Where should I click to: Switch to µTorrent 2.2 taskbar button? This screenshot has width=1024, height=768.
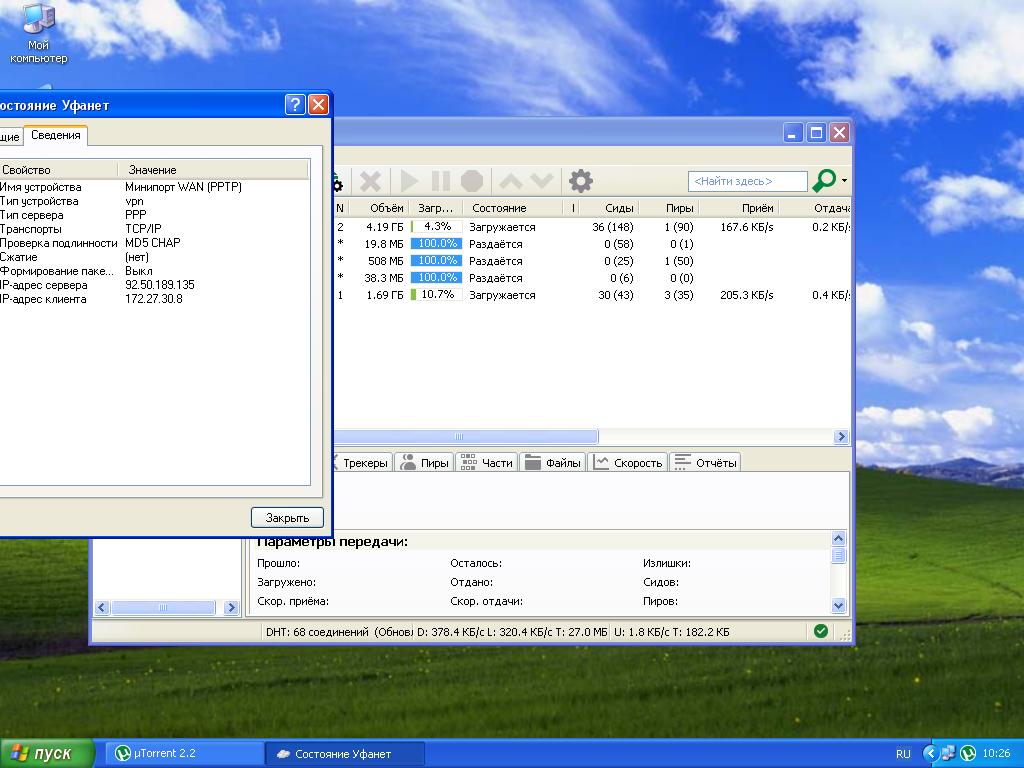(x=184, y=754)
